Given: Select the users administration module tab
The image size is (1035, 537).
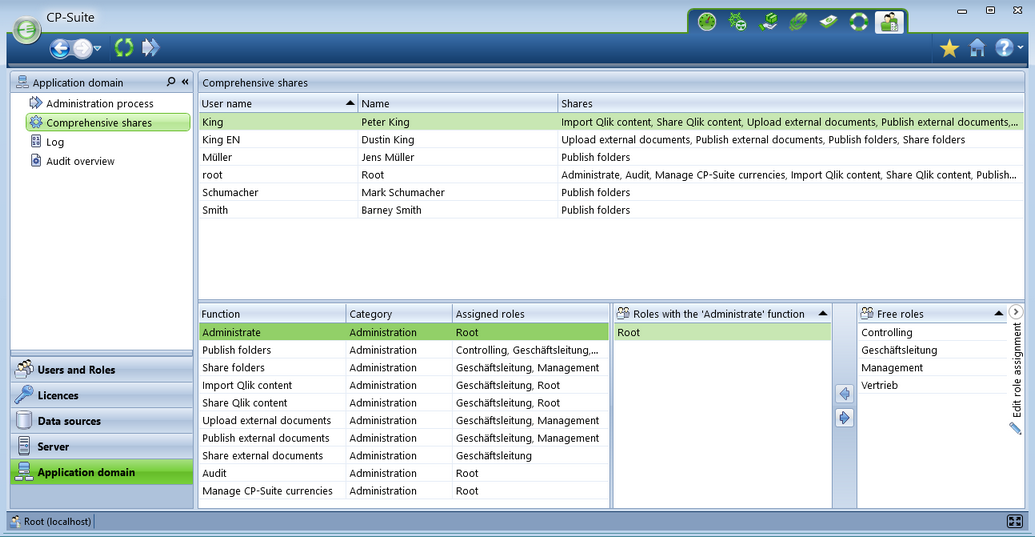Looking at the screenshot, I should [x=889, y=22].
